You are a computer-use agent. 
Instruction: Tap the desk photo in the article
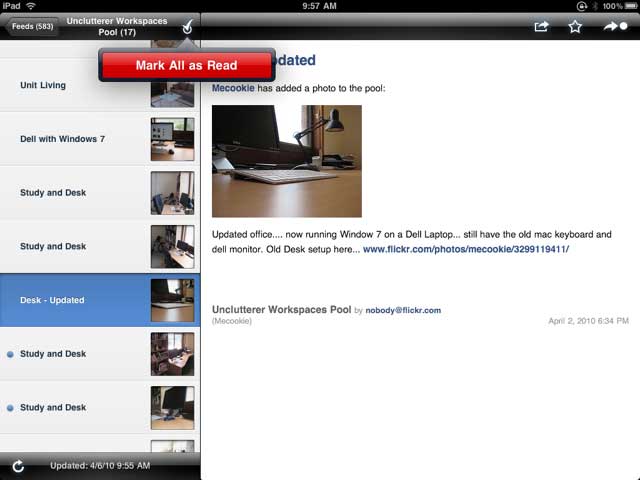287,161
